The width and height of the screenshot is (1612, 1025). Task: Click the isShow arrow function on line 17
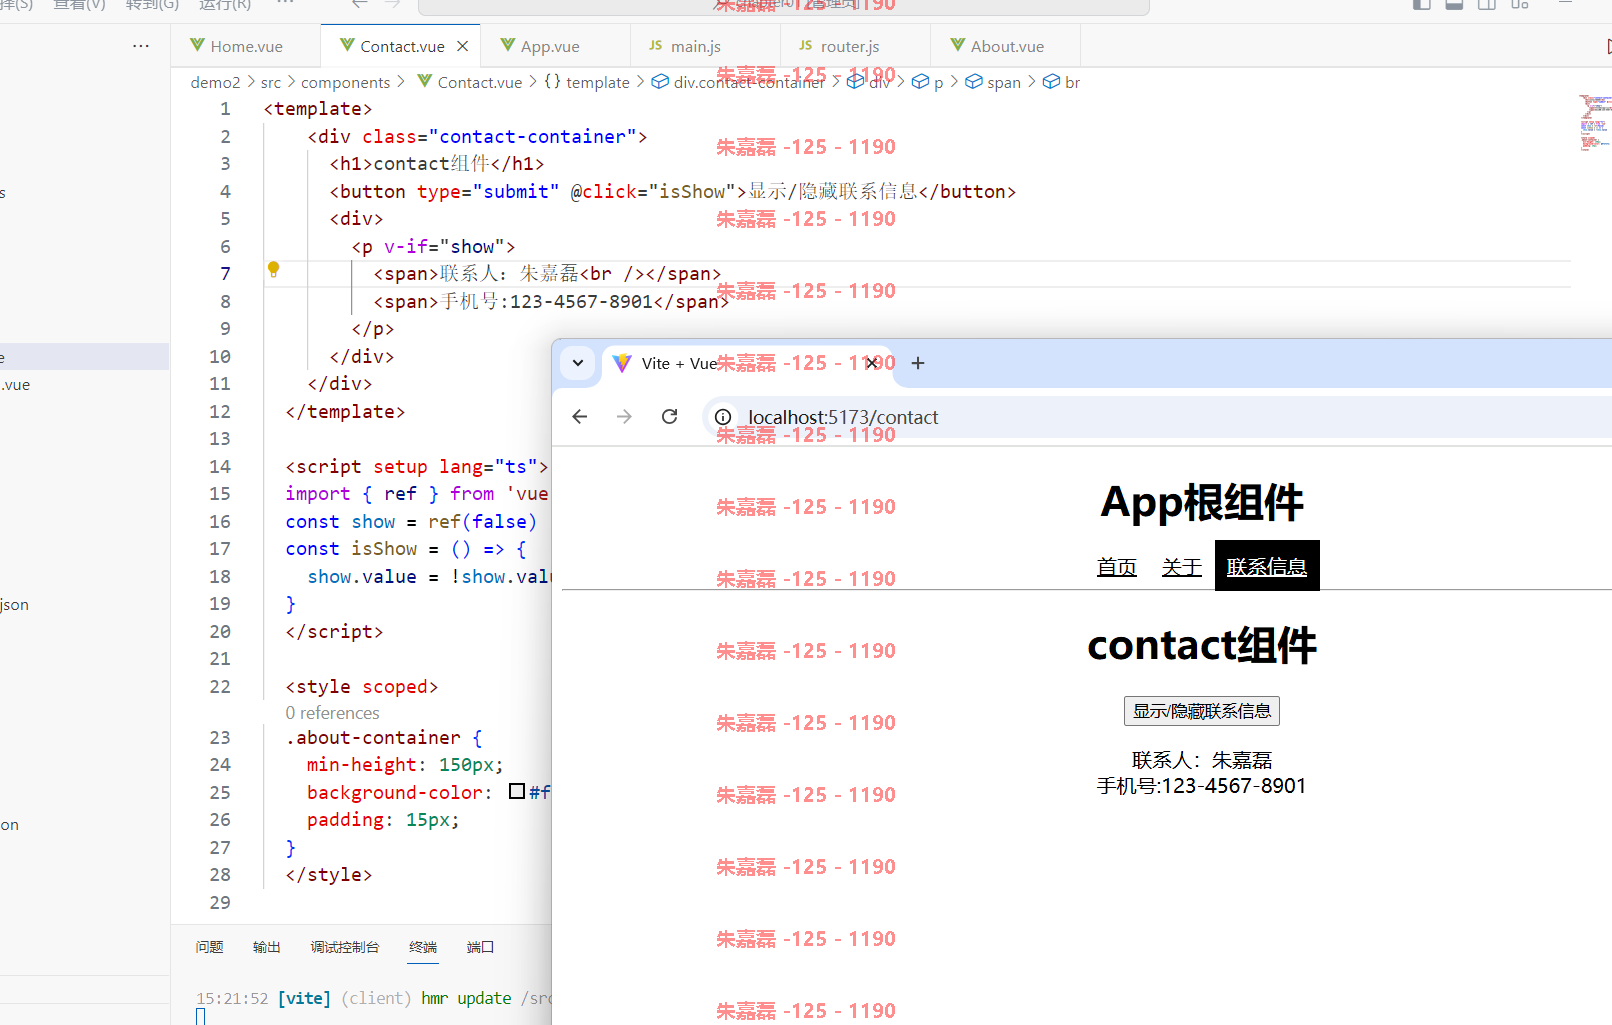tap(405, 548)
